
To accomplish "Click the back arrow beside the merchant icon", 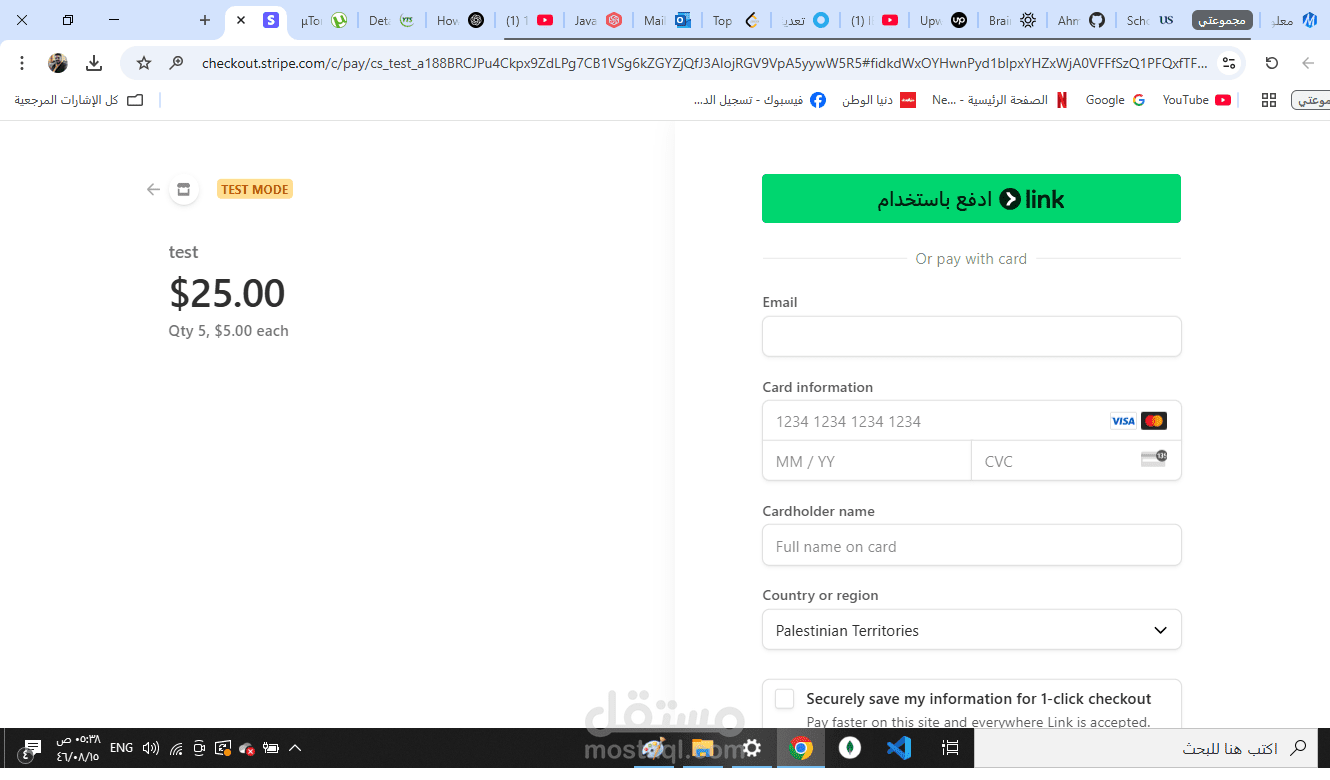I will point(153,189).
